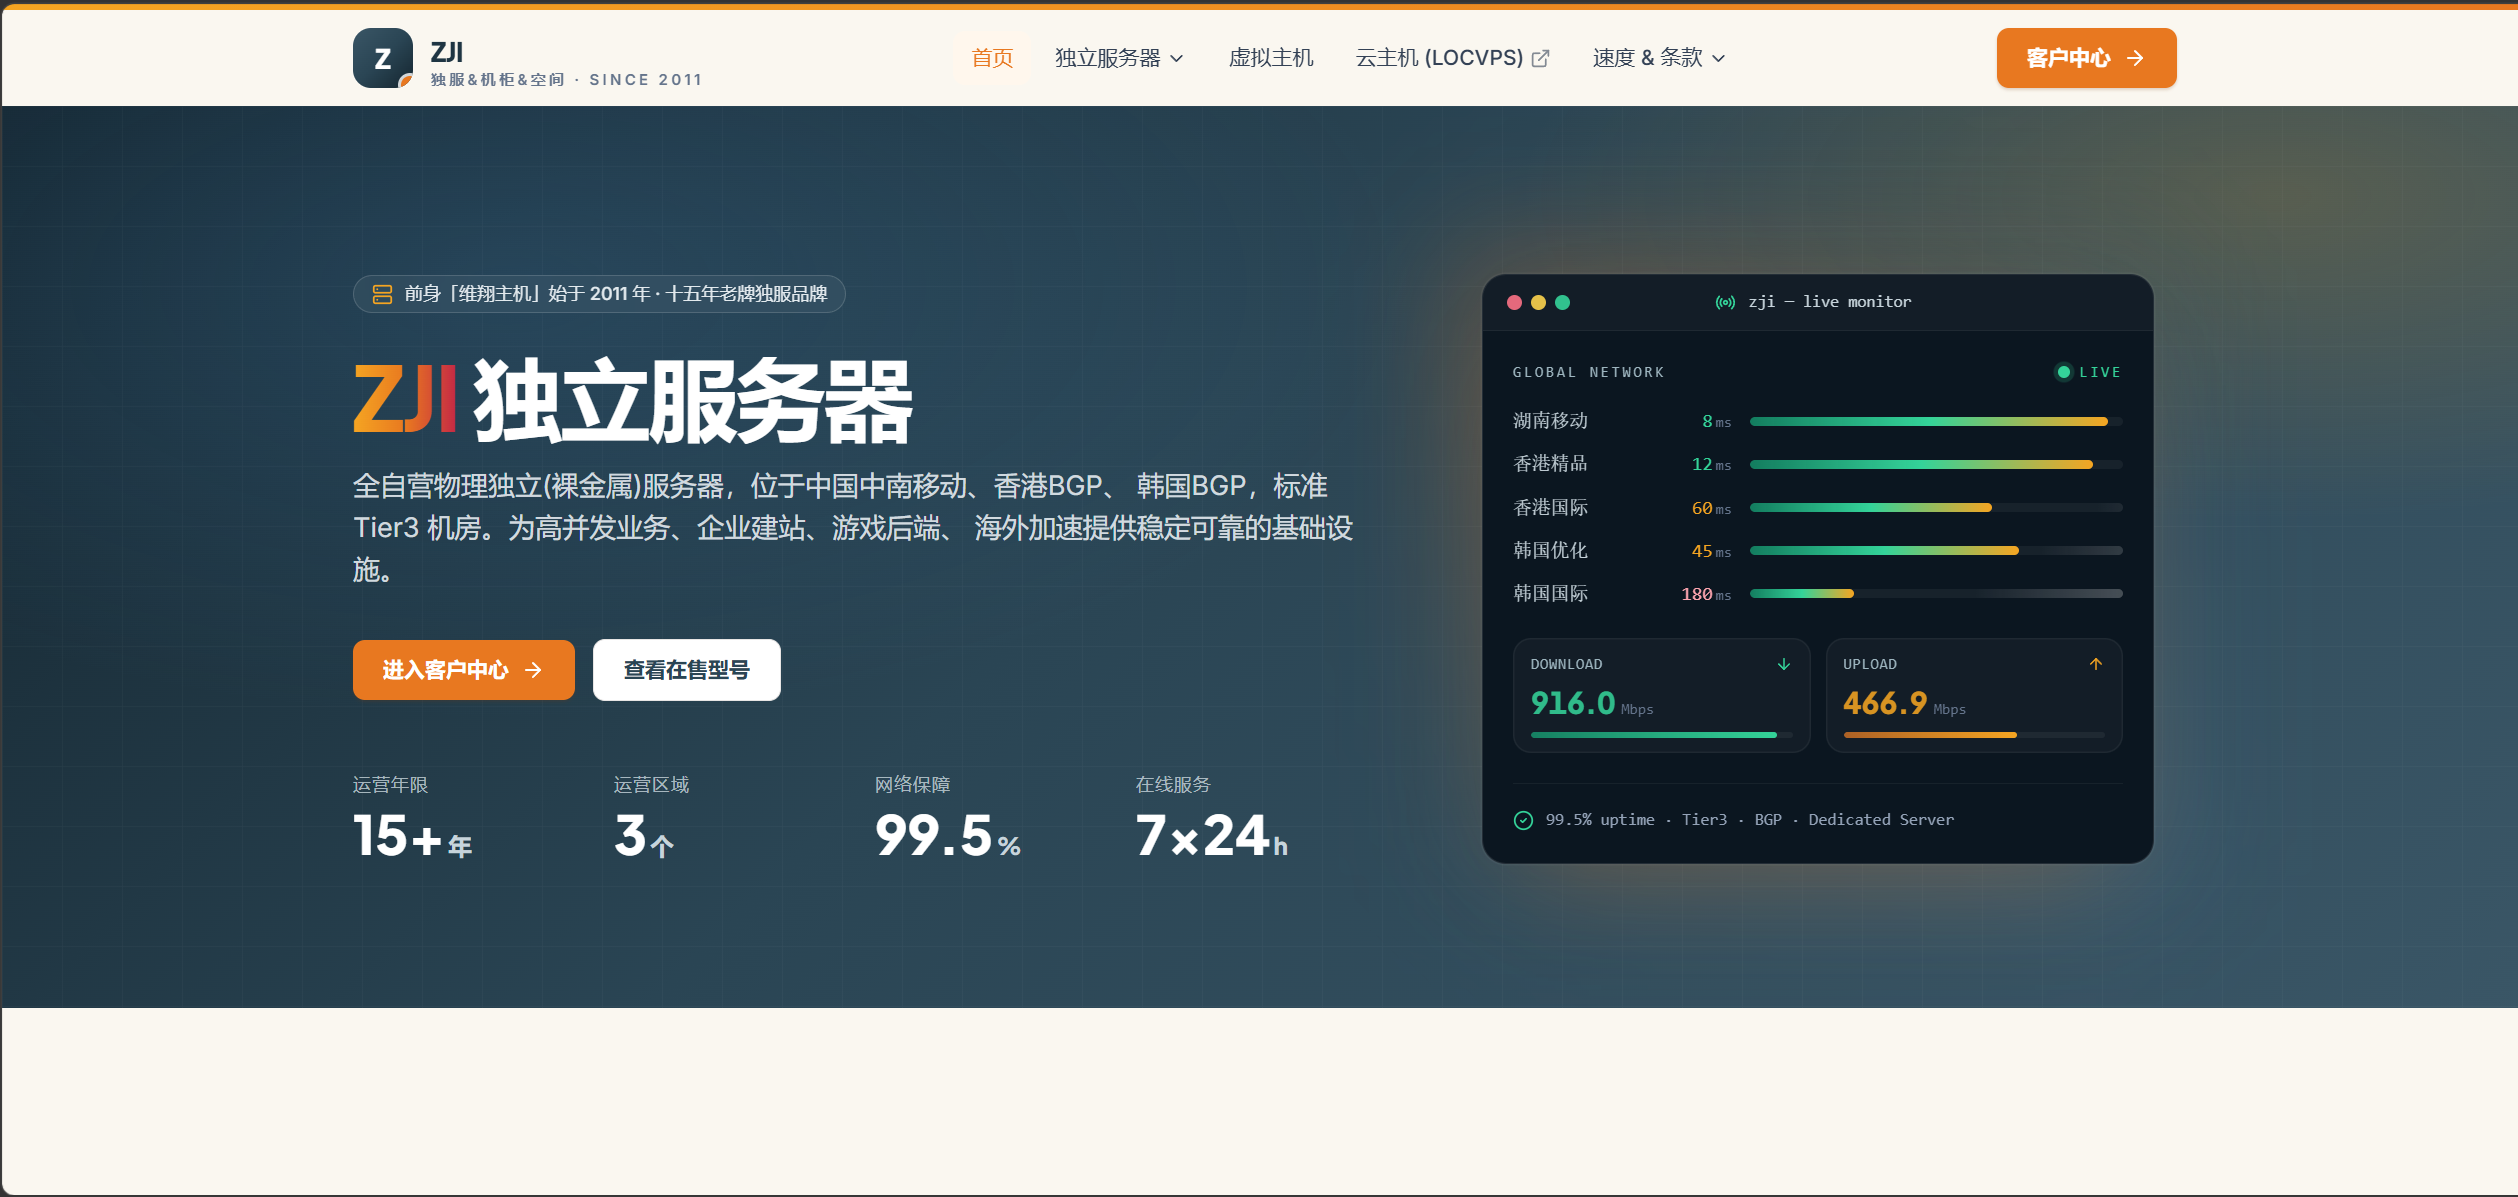Open the 首页 nav item
The image size is (2518, 1197).
point(992,58)
